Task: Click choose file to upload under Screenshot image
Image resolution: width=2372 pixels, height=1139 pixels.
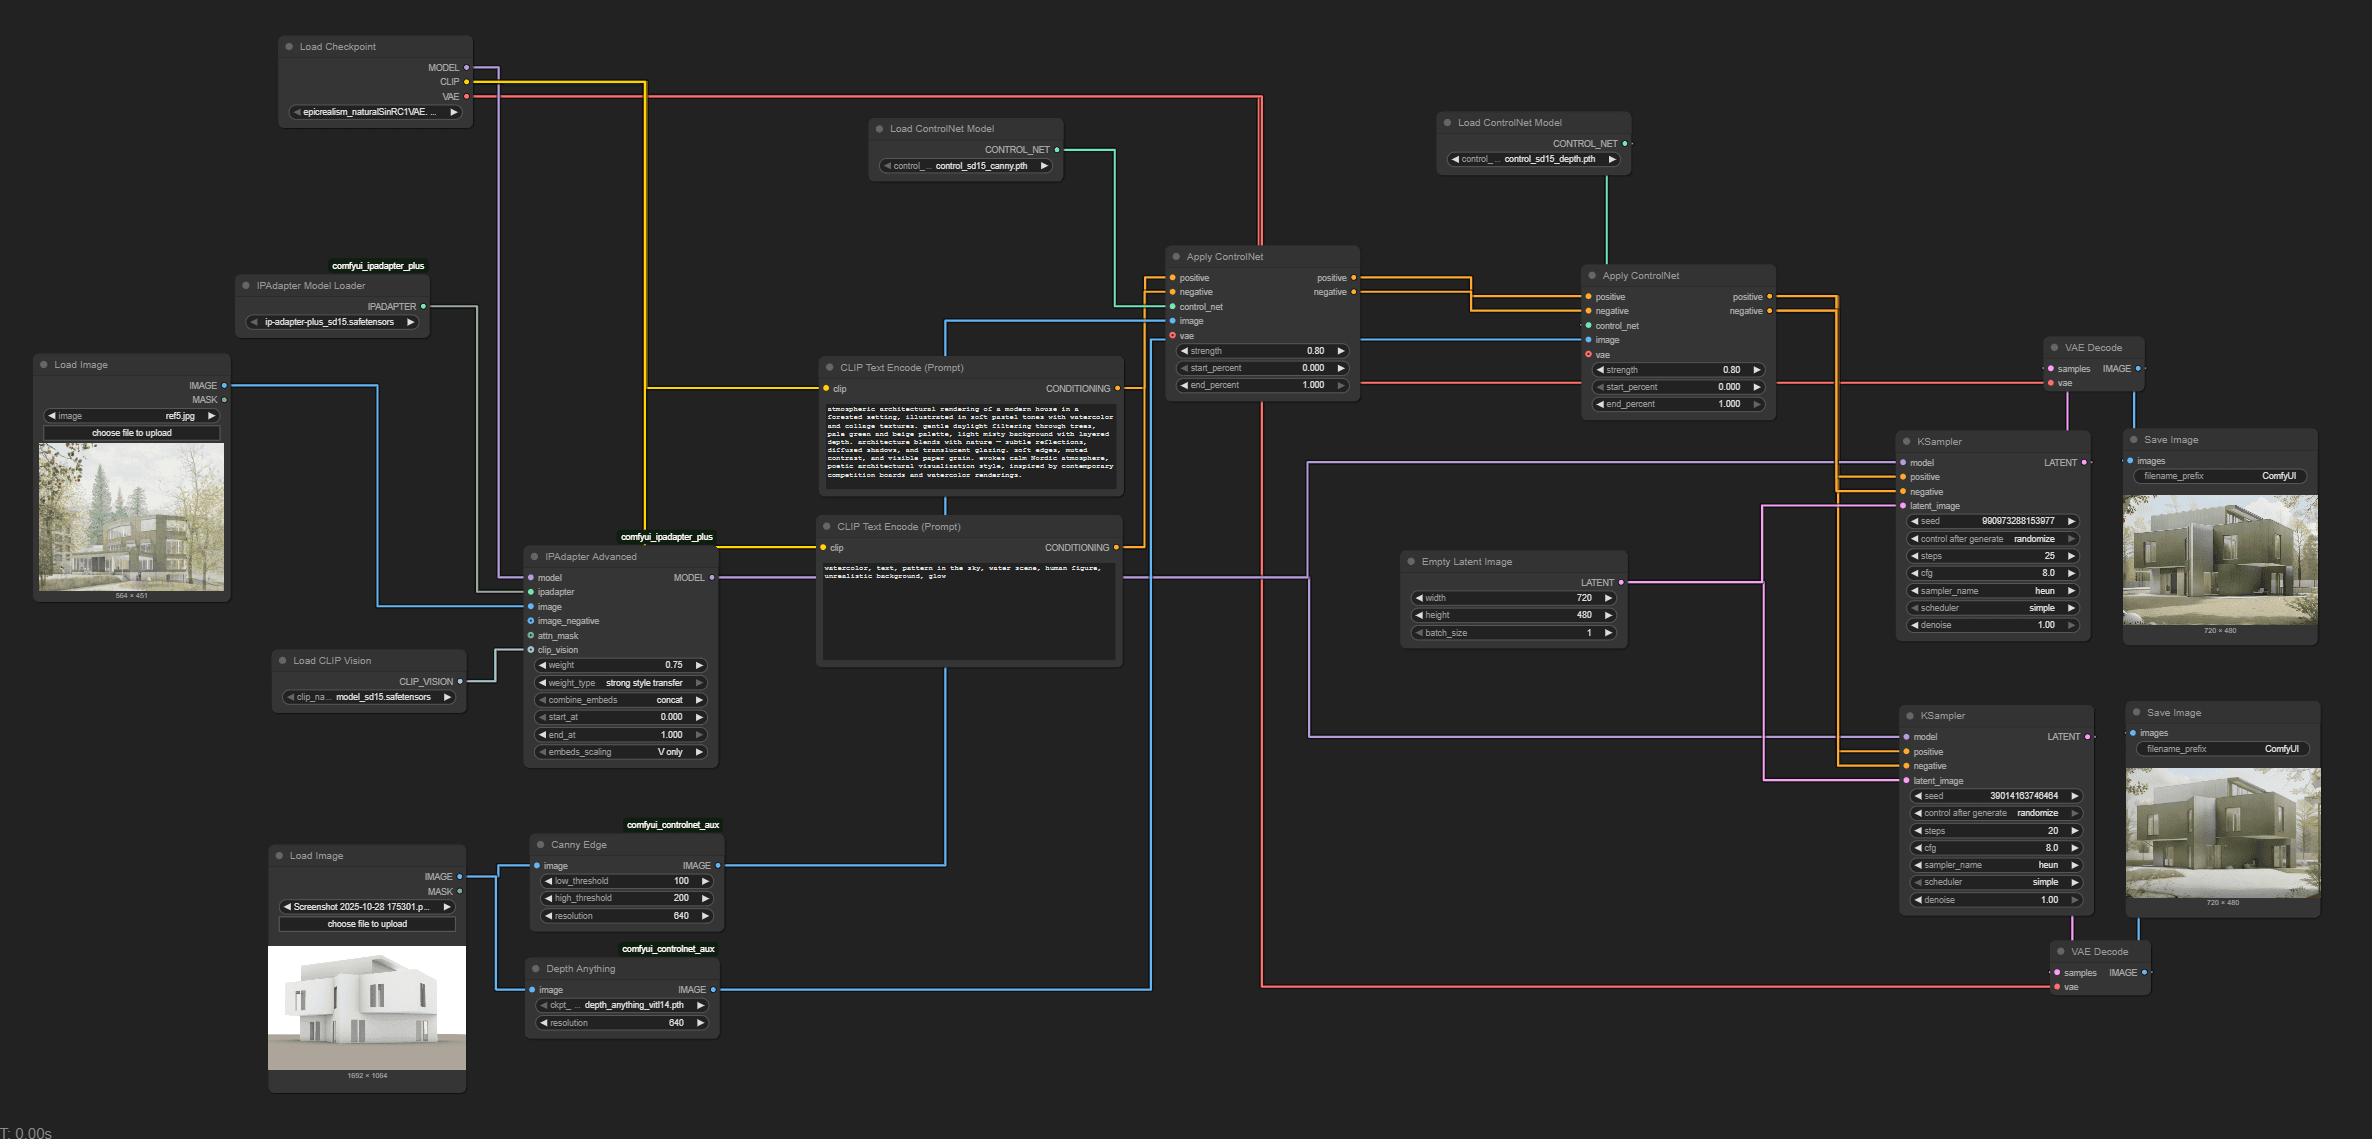Action: [x=367, y=924]
